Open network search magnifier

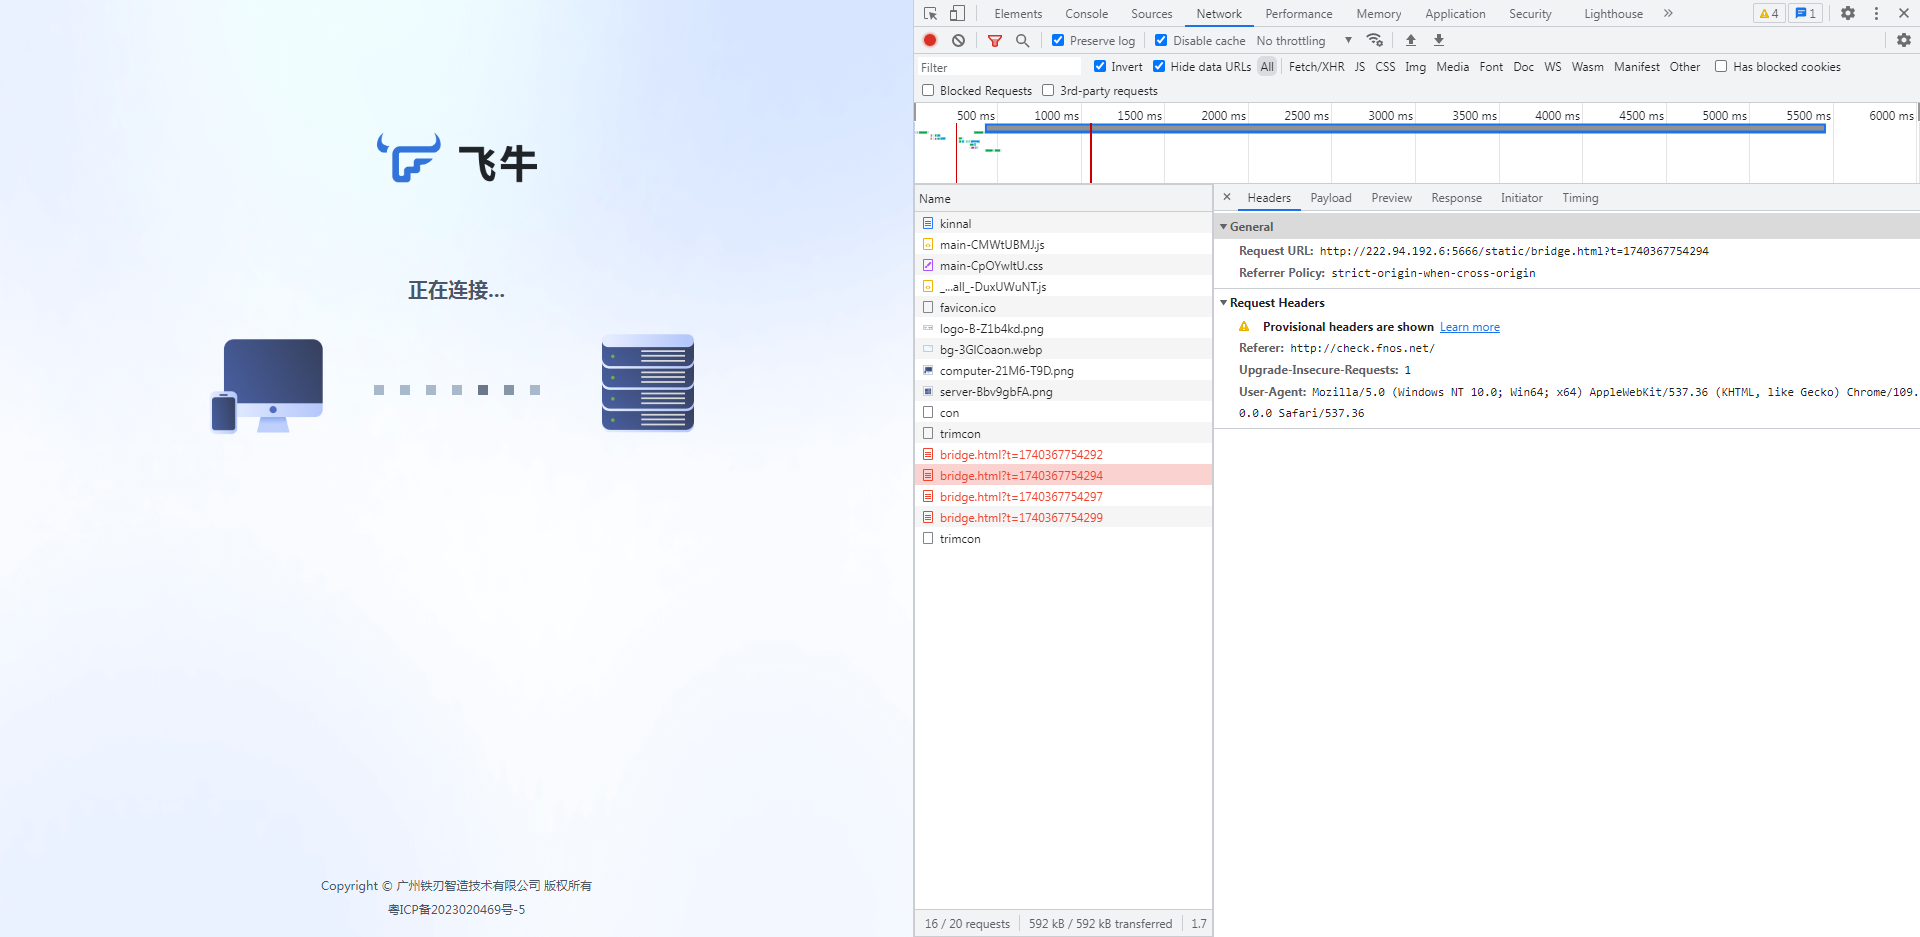pyautogui.click(x=1022, y=40)
